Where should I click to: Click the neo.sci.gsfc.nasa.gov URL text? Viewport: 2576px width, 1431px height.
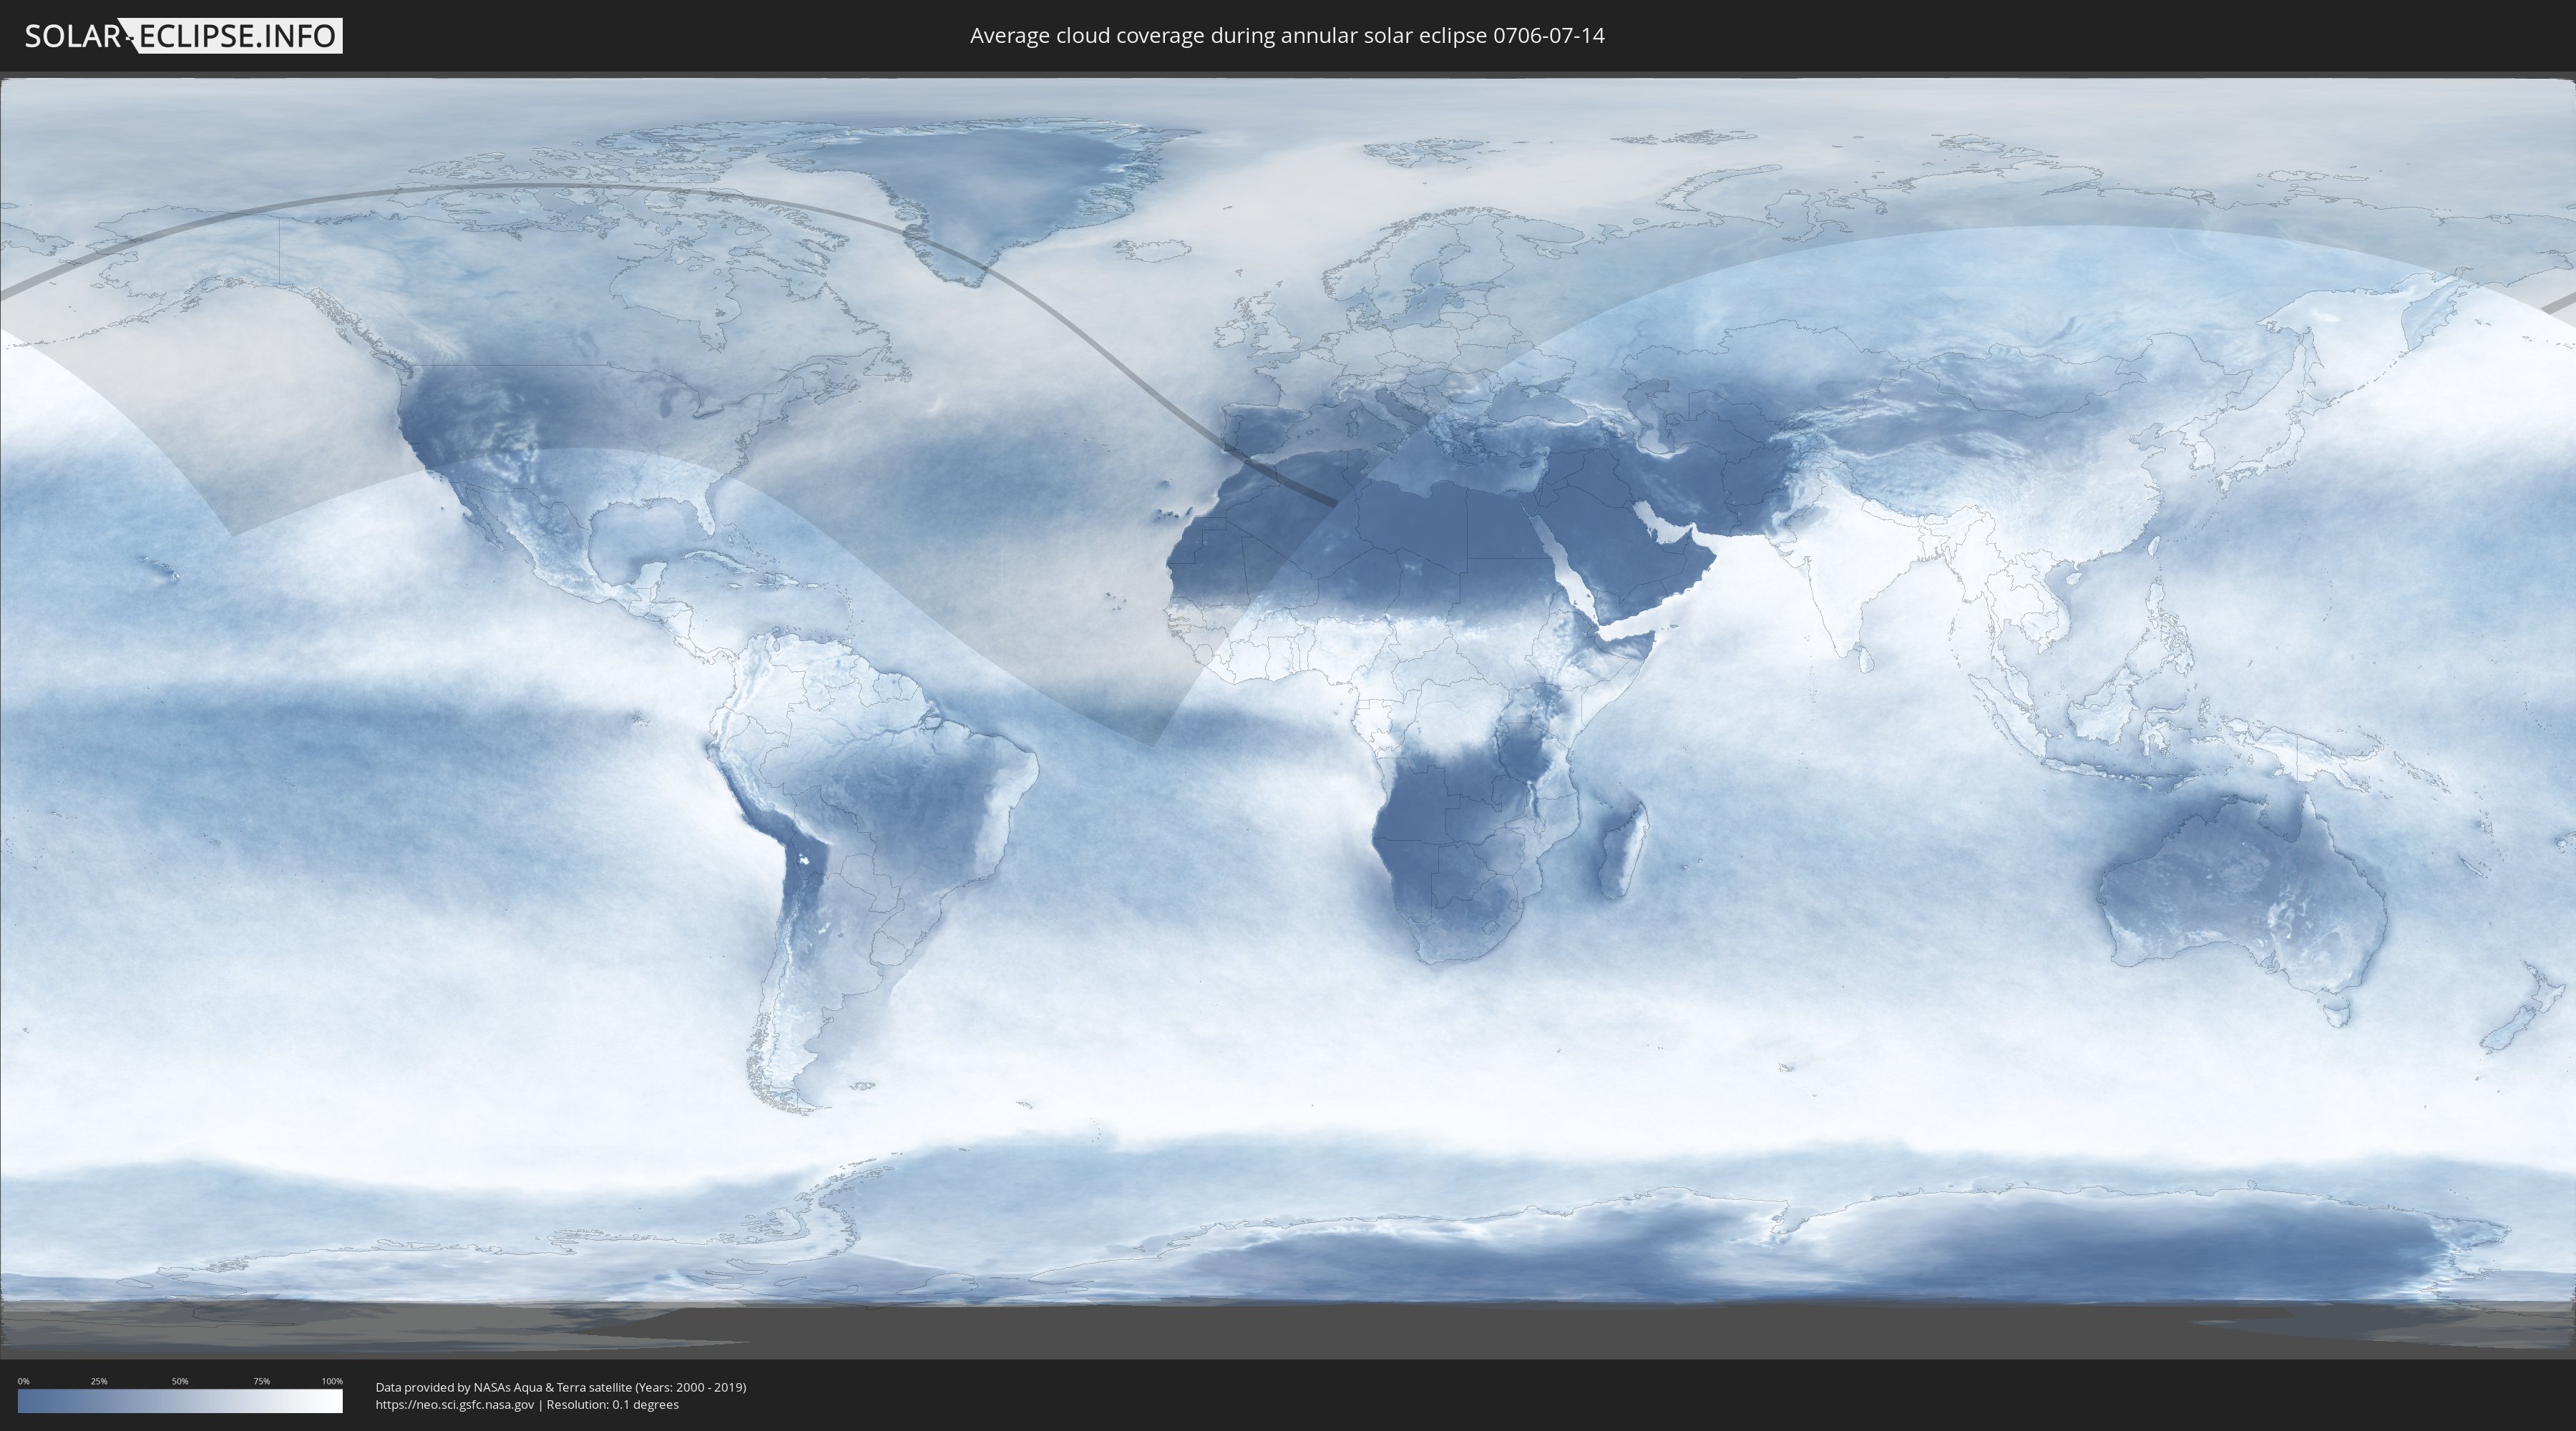click(455, 1404)
